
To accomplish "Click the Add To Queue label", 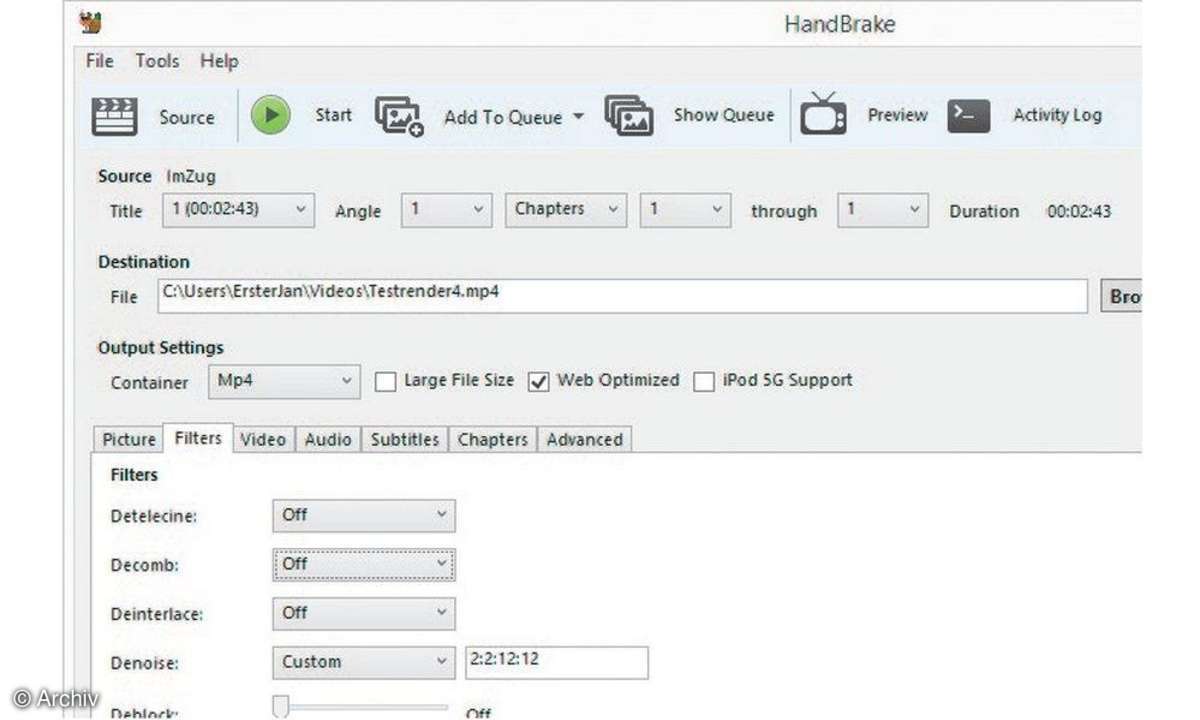I will pyautogui.click(x=503, y=117).
